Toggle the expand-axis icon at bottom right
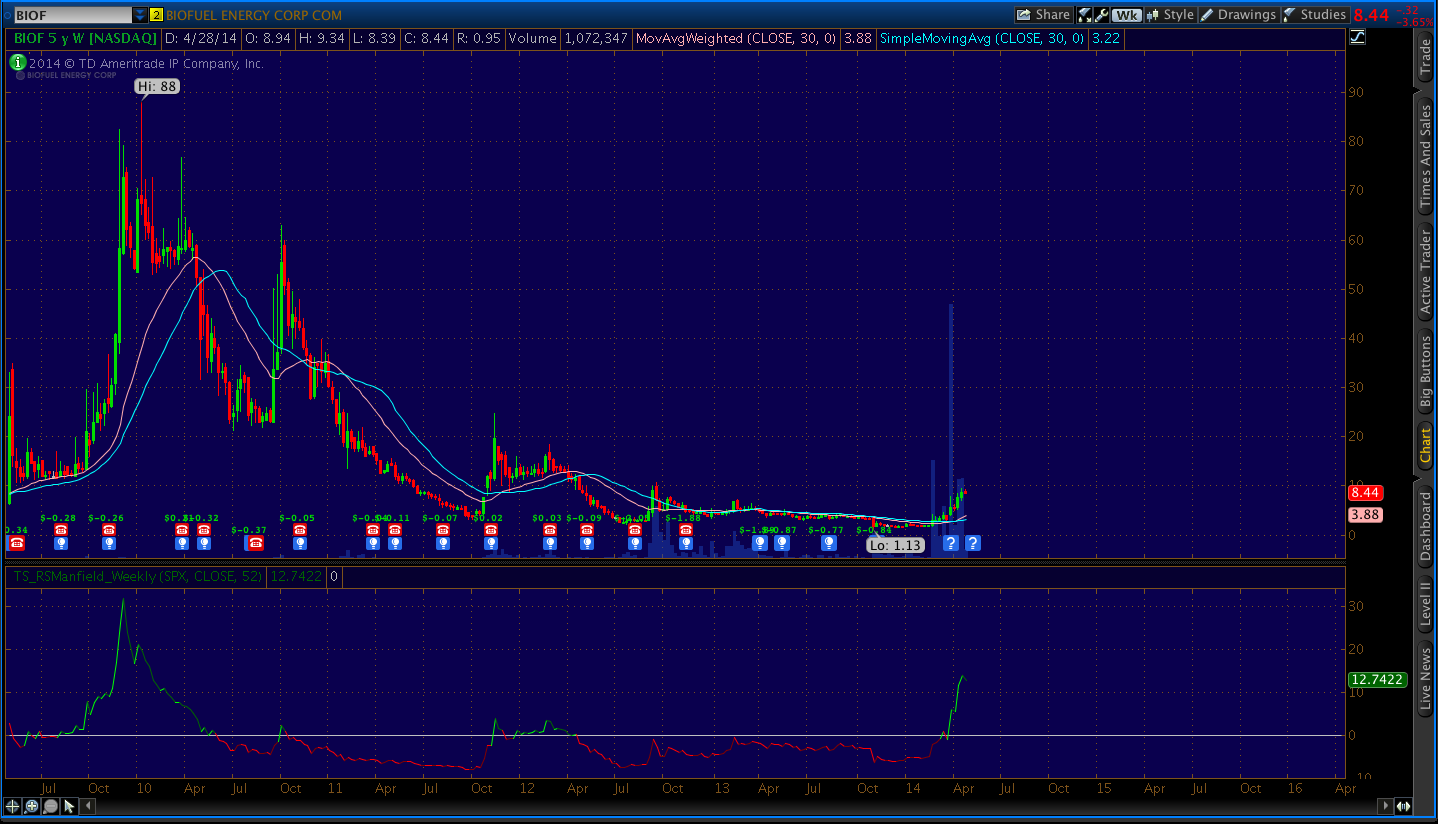 (x=1404, y=806)
